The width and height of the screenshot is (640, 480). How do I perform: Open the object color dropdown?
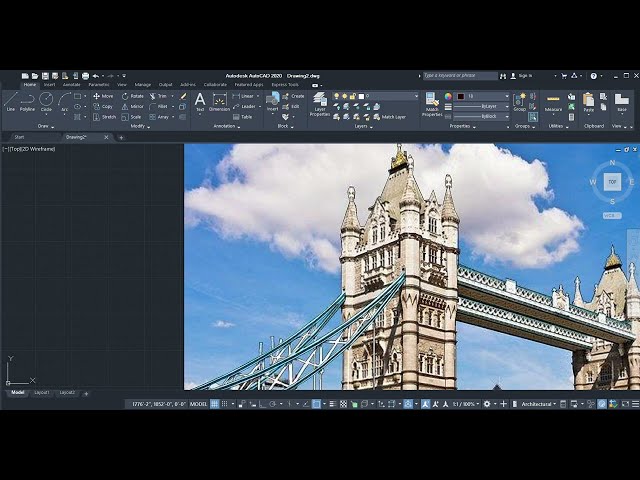click(x=507, y=96)
